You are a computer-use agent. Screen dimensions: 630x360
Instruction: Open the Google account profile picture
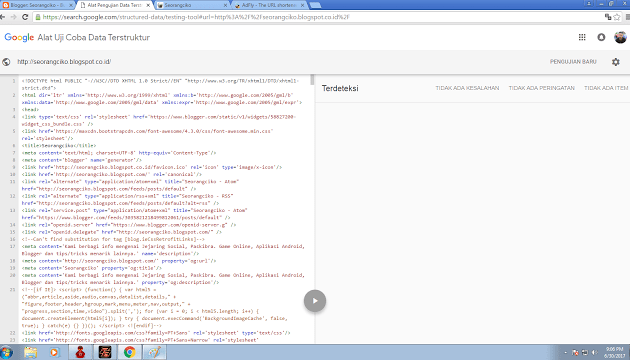click(620, 37)
